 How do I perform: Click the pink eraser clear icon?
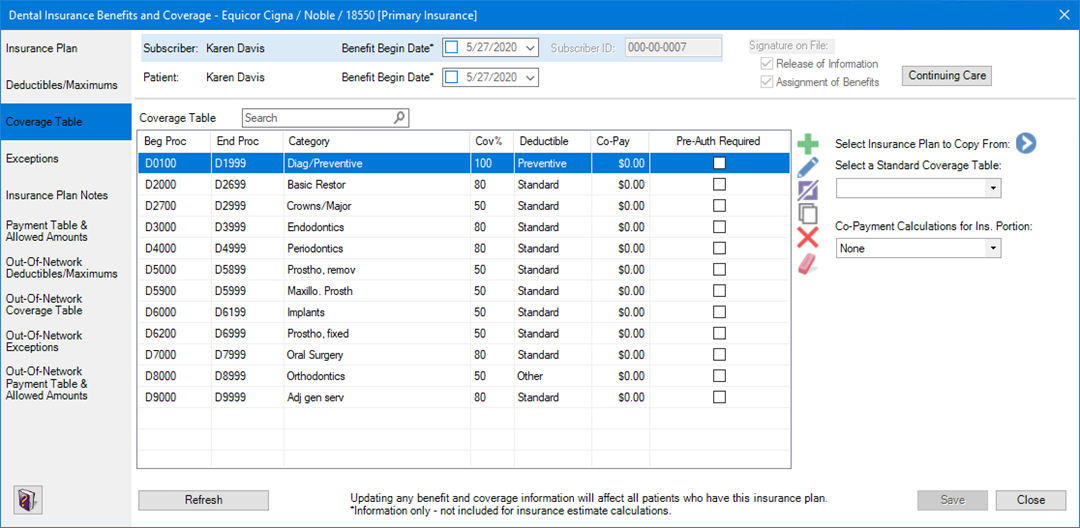click(807, 264)
